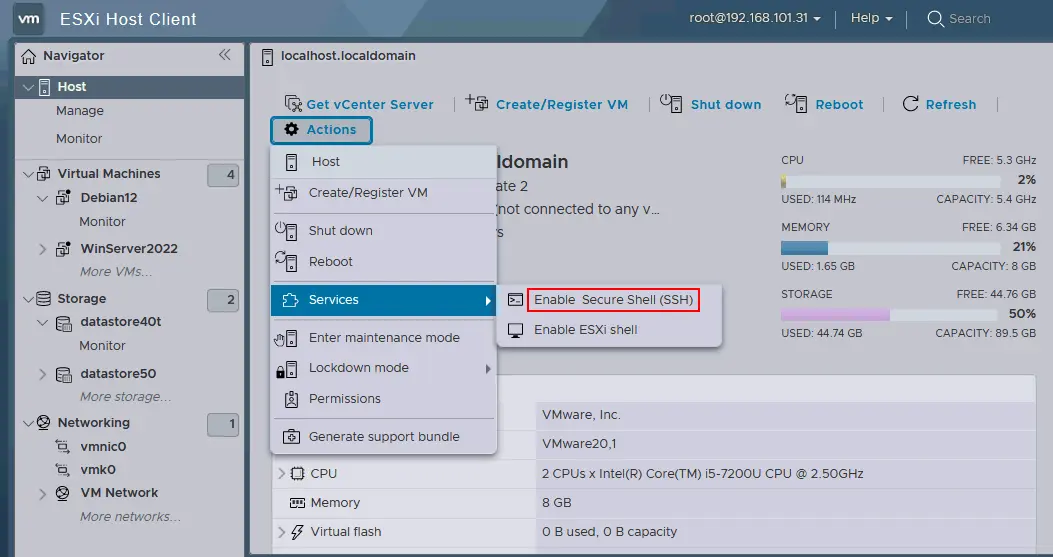Collapse the Navigator panel with double-chevron icon
The image size is (1053, 557).
224,55
